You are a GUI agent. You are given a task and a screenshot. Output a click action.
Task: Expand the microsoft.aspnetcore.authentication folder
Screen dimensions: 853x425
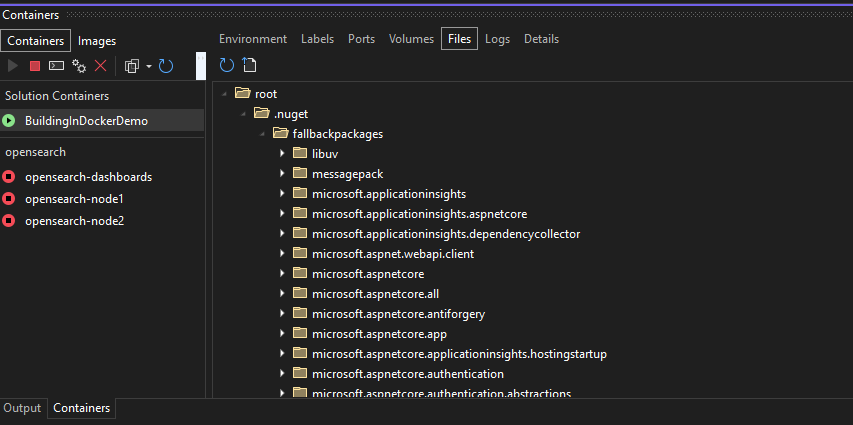pos(282,373)
